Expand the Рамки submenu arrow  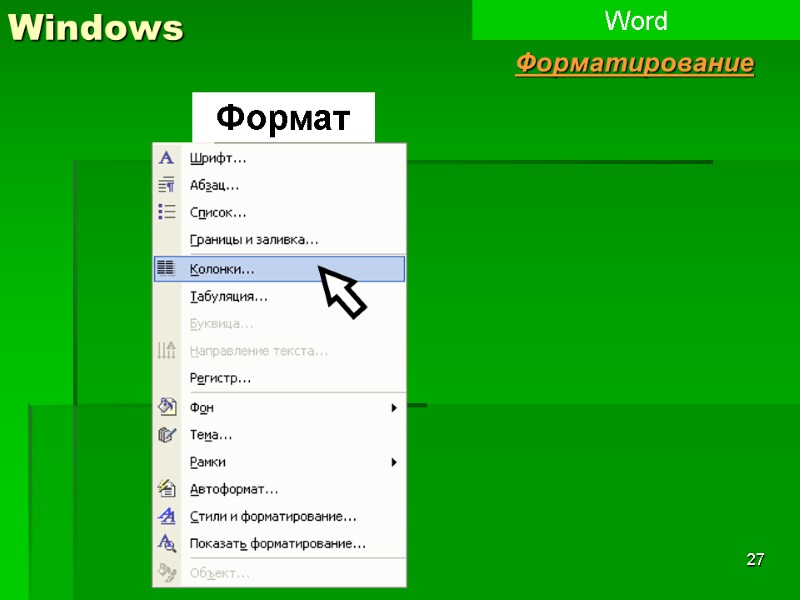(393, 462)
